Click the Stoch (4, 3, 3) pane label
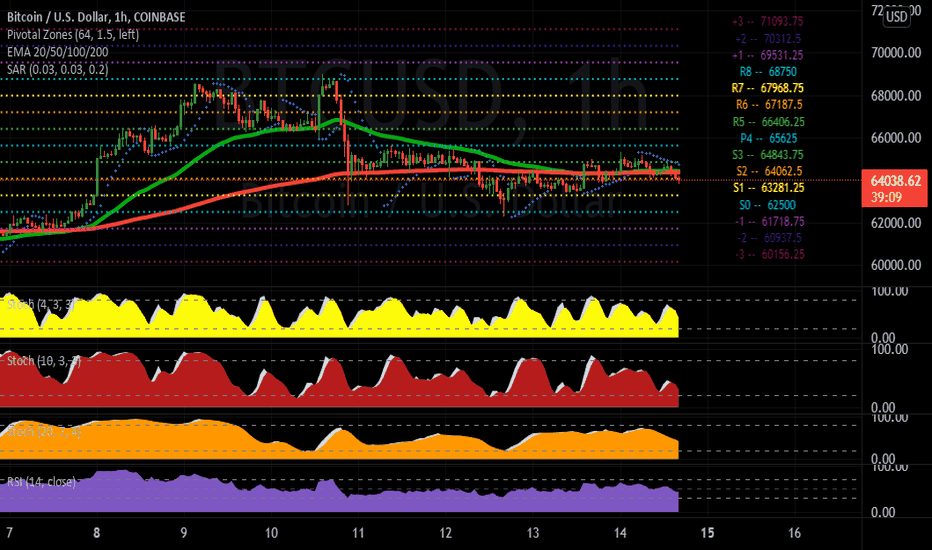Image resolution: width=932 pixels, height=550 pixels. tap(40, 304)
